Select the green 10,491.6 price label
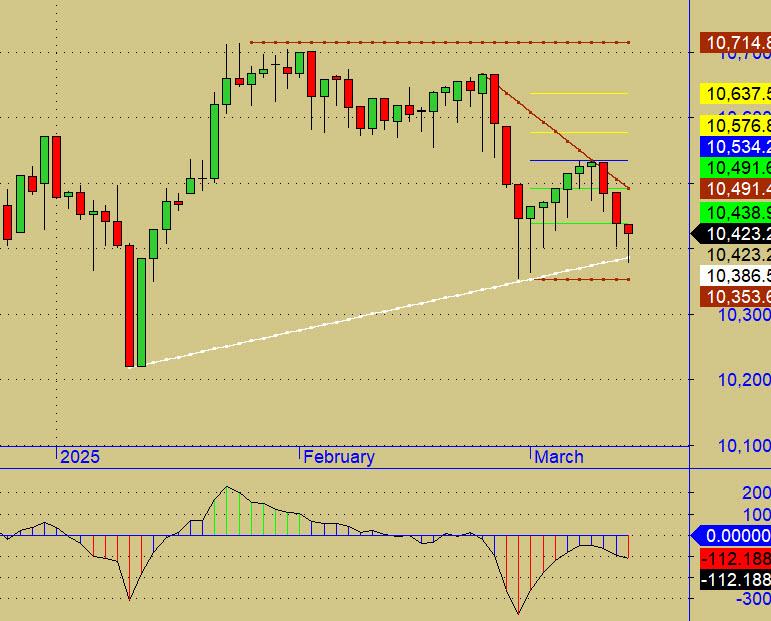The height and width of the screenshot is (621, 771). [736, 168]
